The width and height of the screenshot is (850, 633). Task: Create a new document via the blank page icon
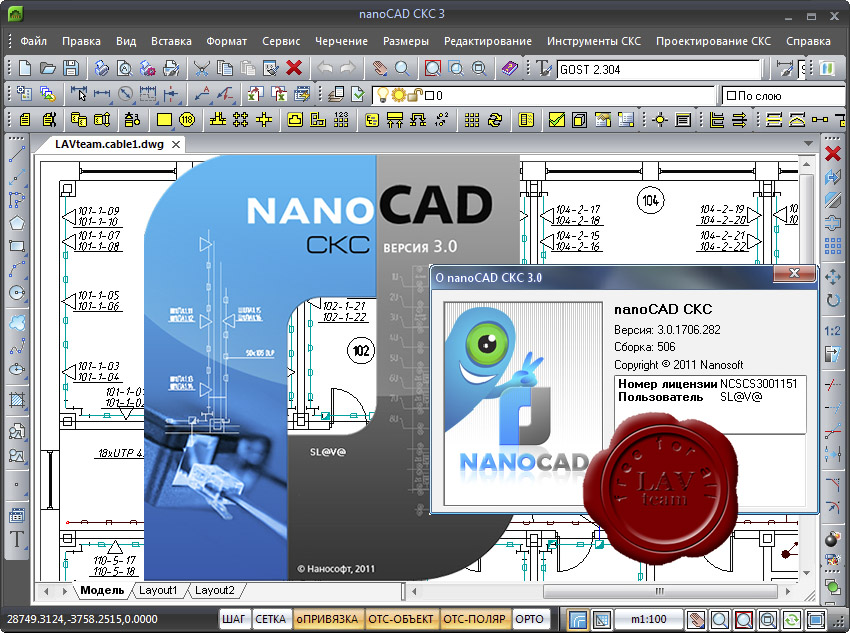pyautogui.click(x=25, y=68)
